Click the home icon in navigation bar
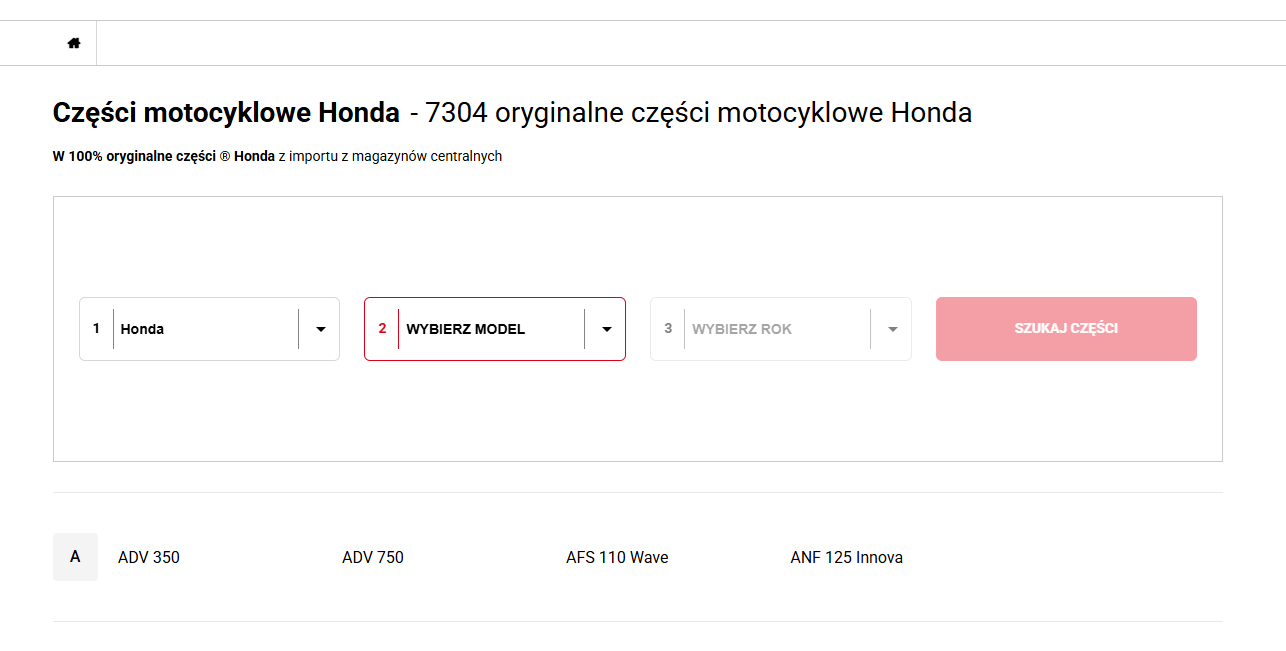This screenshot has width=1286, height=651. pyautogui.click(x=74, y=43)
